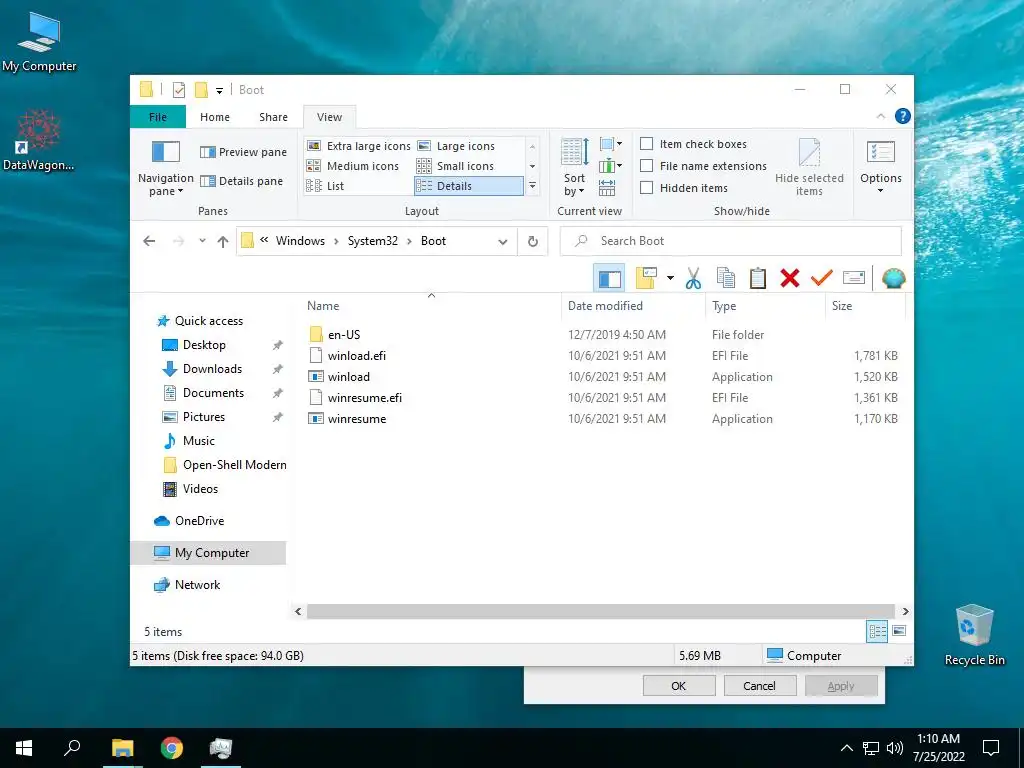Click the Navigation pane ribbon button
The image size is (1024, 768).
point(165,167)
